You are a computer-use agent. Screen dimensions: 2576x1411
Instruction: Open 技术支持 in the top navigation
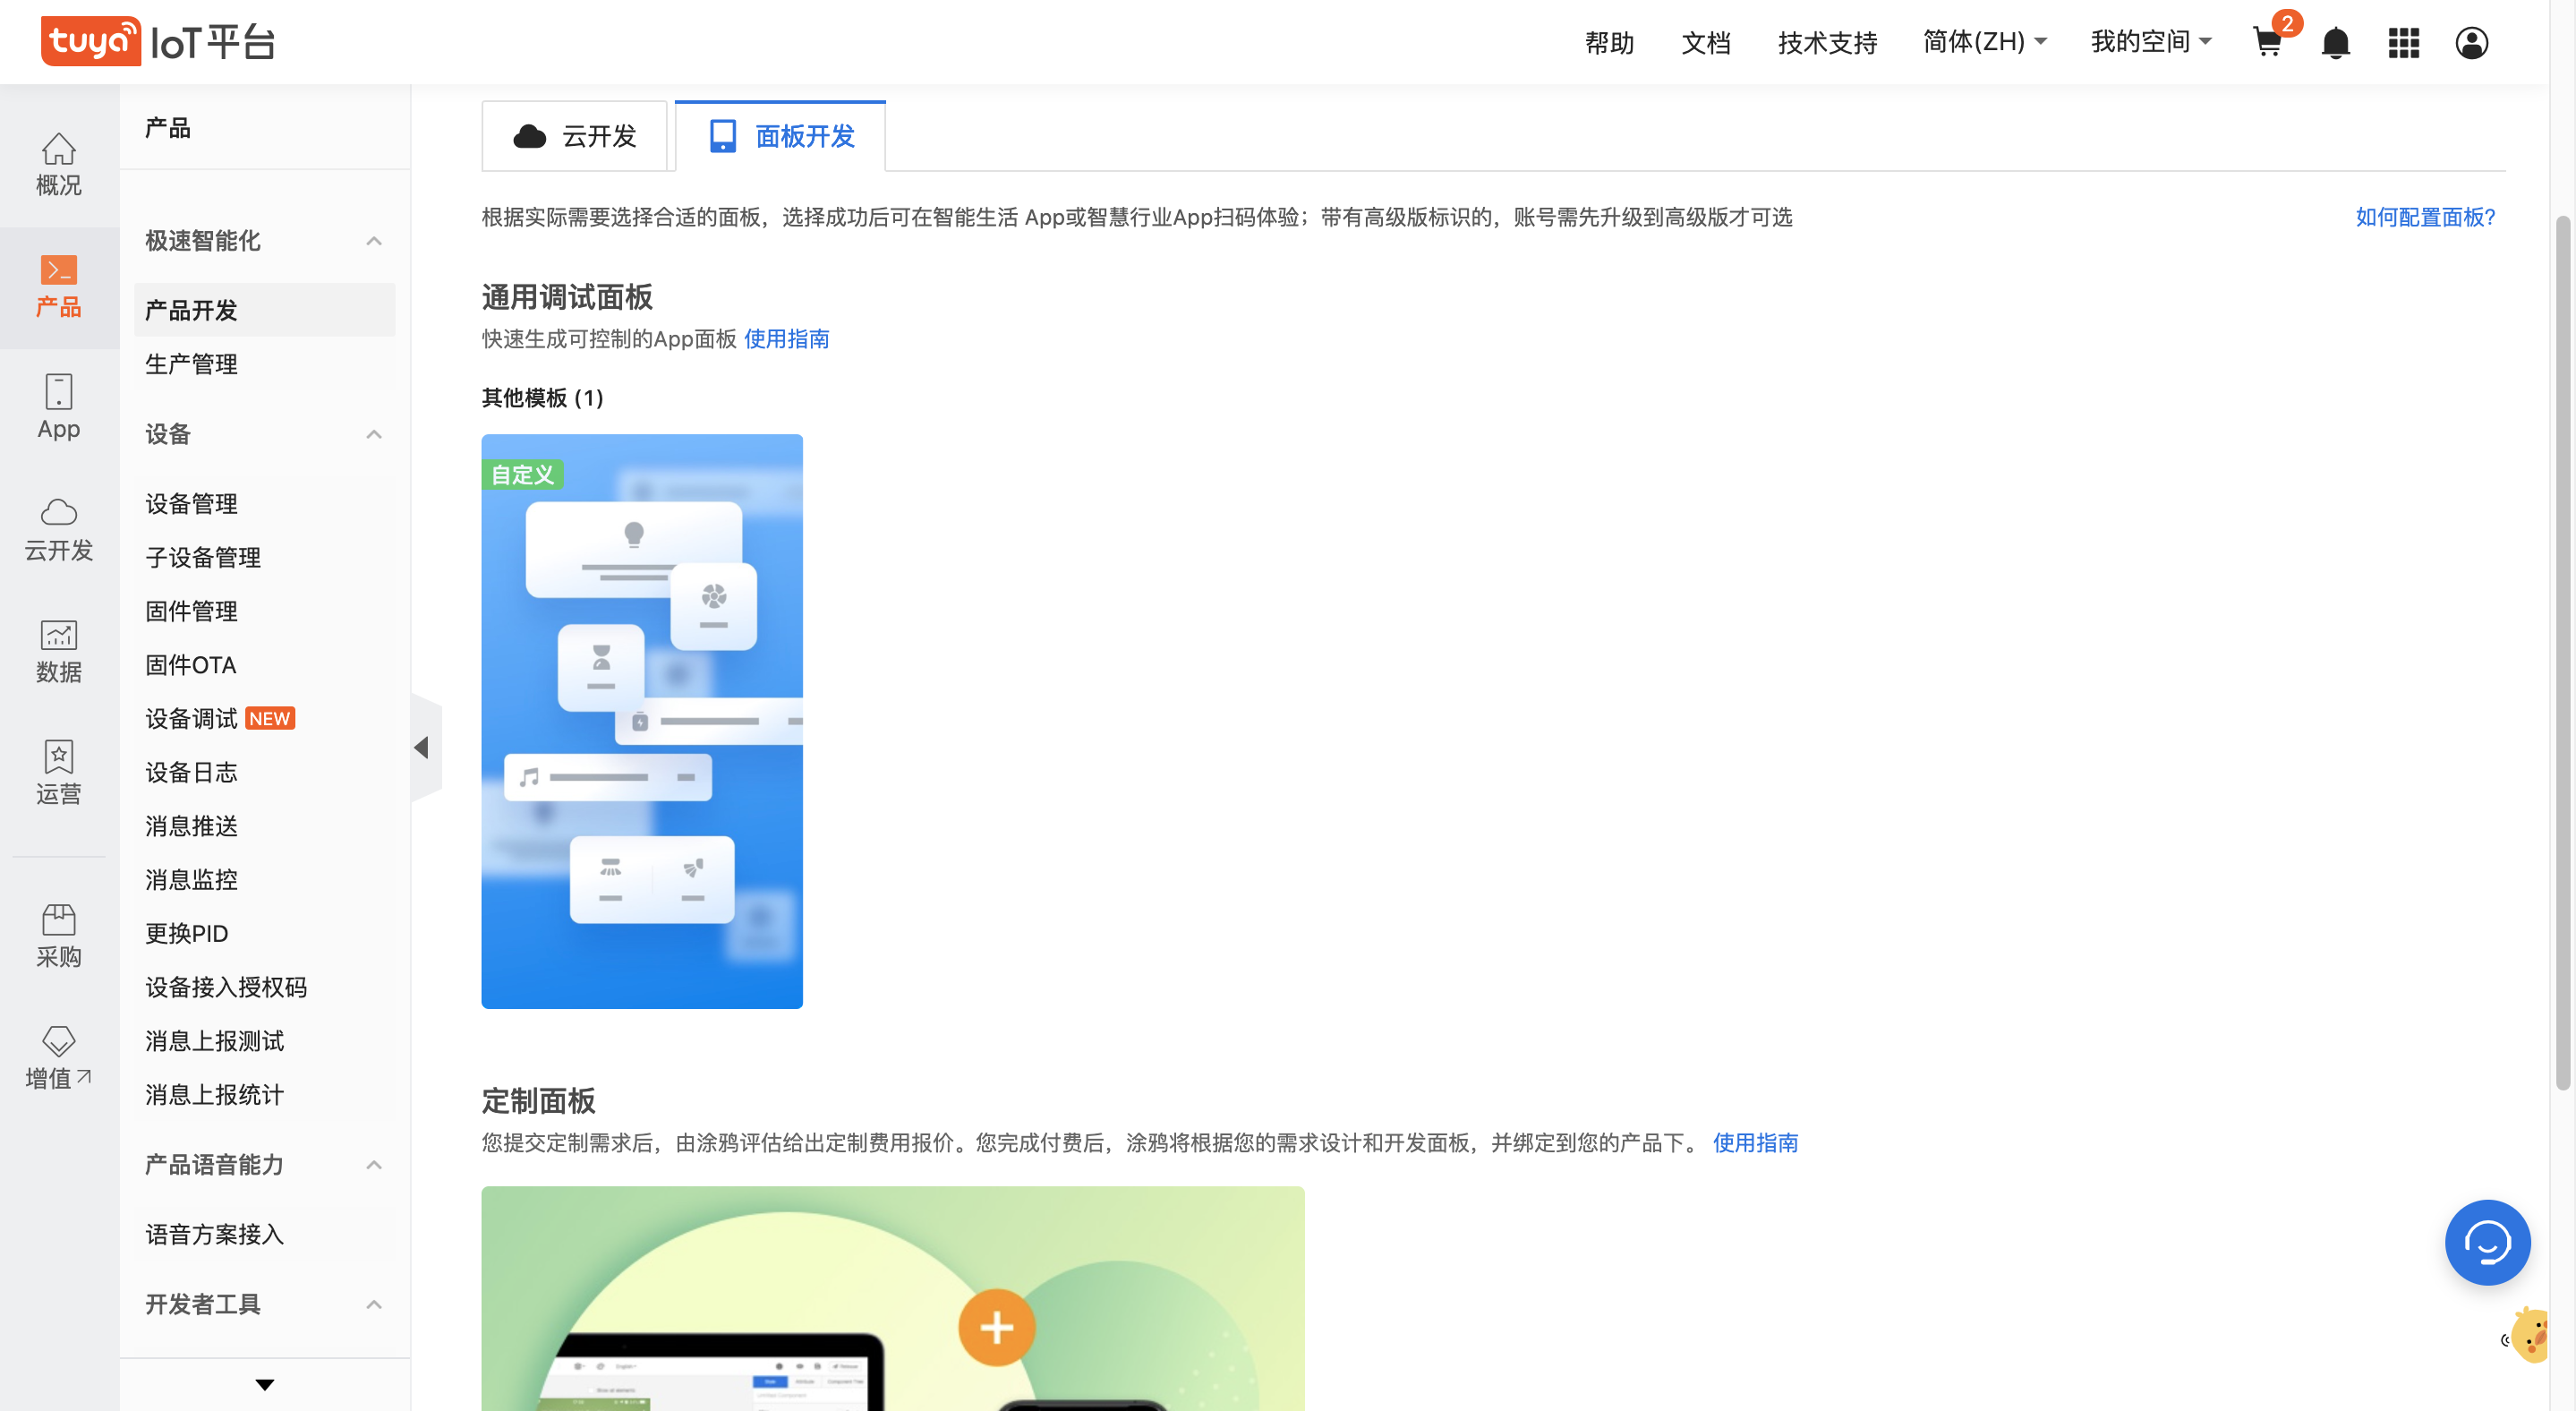(x=1827, y=43)
